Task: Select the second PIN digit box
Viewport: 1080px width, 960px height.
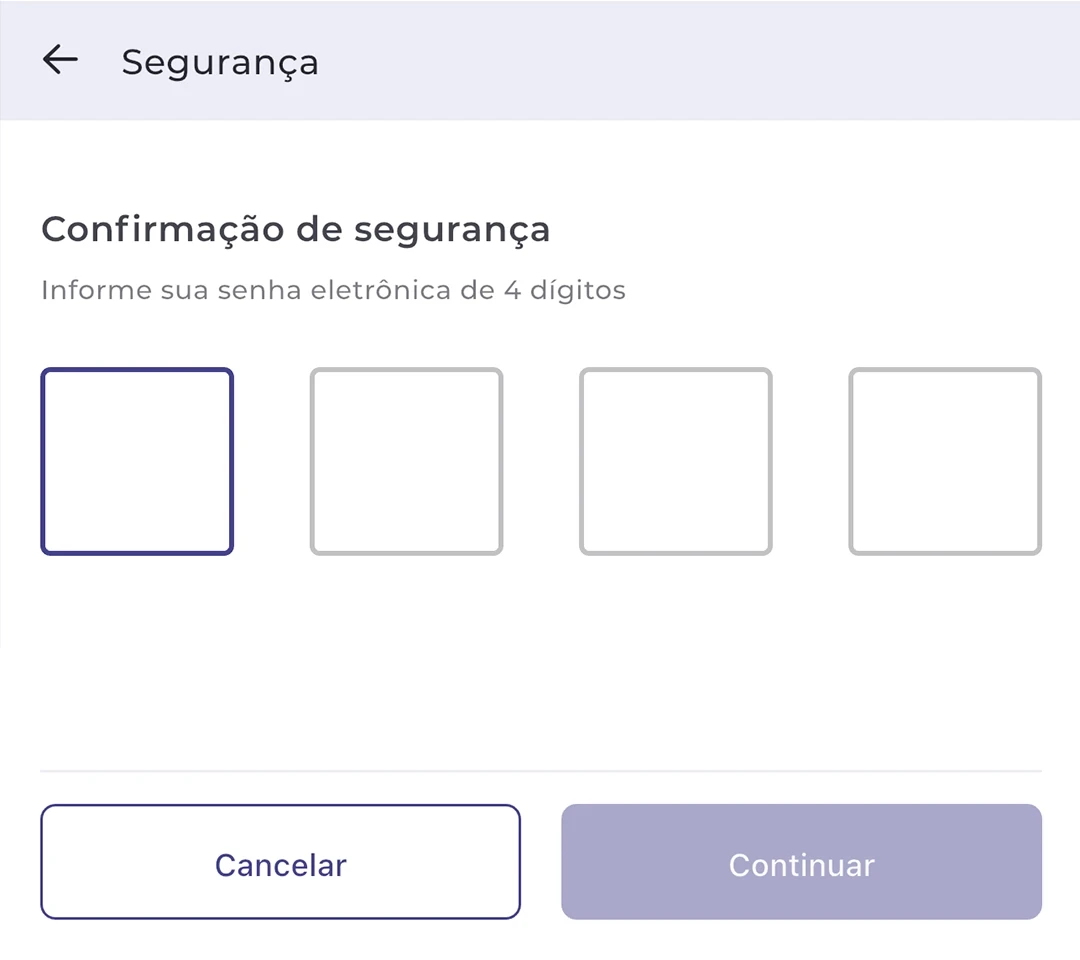Action: click(x=406, y=461)
